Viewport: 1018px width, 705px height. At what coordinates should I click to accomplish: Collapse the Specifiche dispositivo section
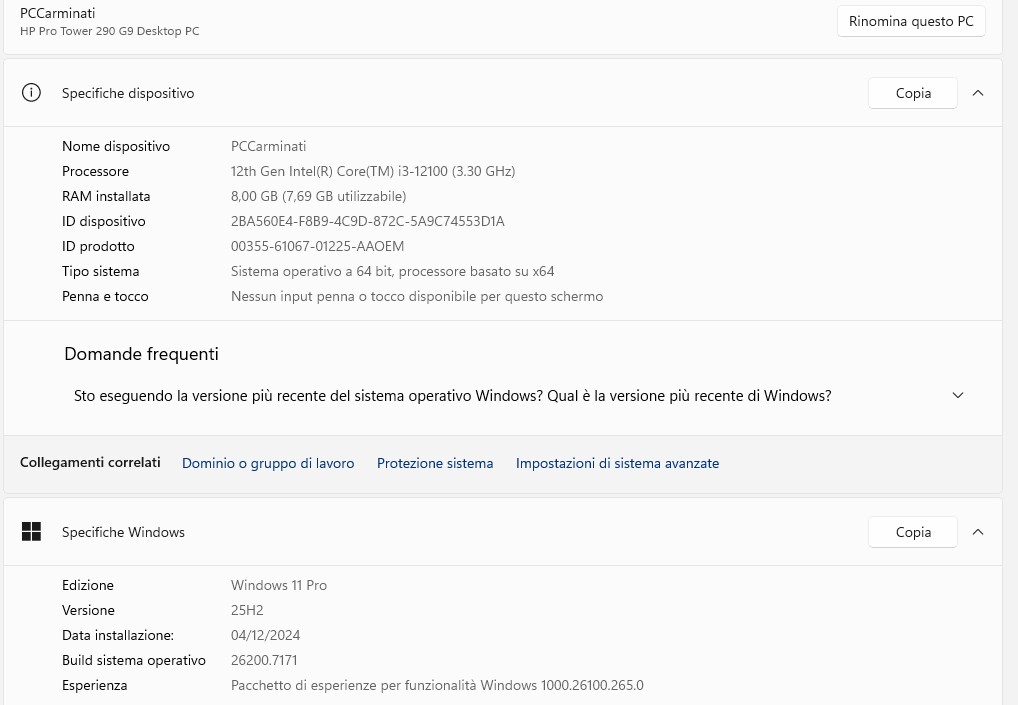pyautogui.click(x=977, y=92)
